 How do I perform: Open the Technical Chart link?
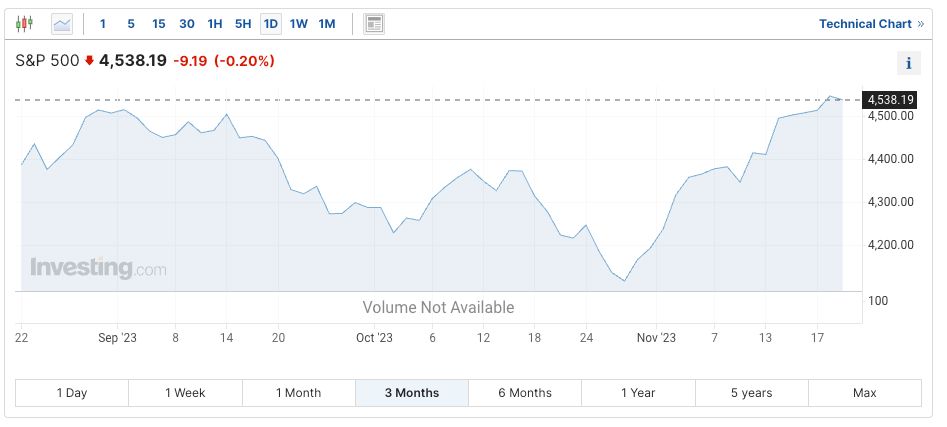pyautogui.click(x=871, y=23)
